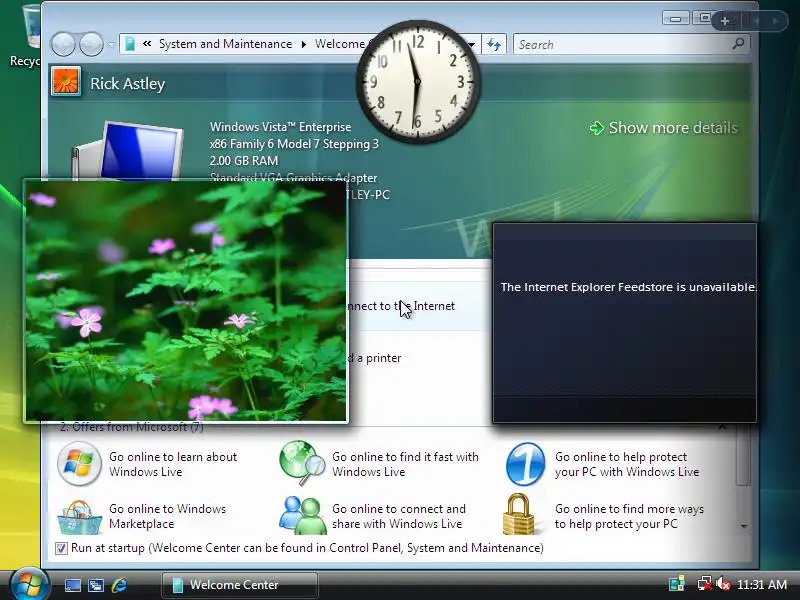Click the Windows Live logo orb icon
The height and width of the screenshot is (600, 800).
tap(79, 463)
